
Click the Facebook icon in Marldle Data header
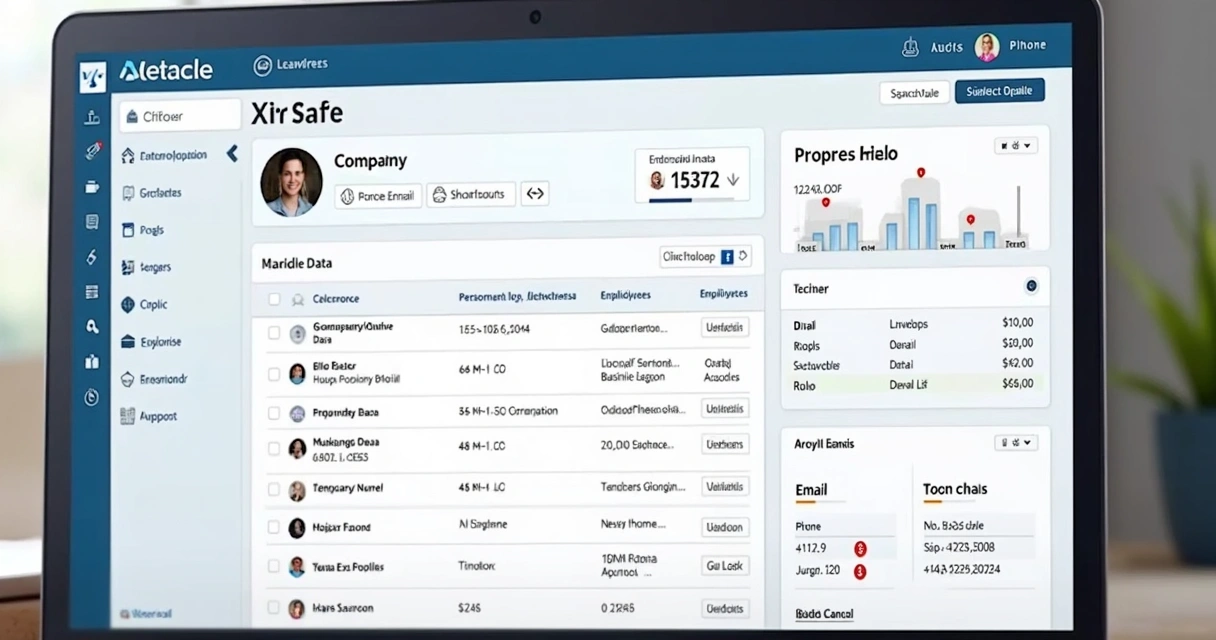[727, 257]
